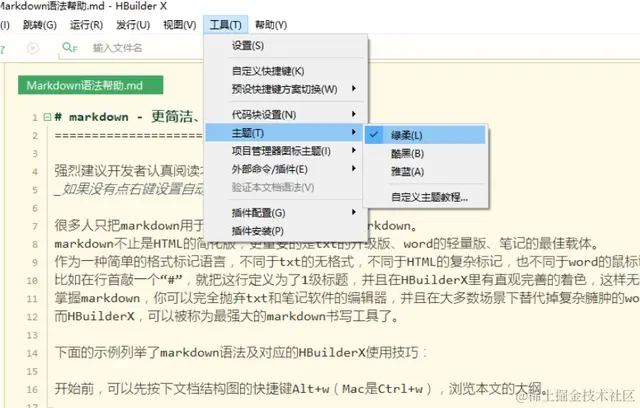Expand the 主题(T) submenu entry

(284, 133)
